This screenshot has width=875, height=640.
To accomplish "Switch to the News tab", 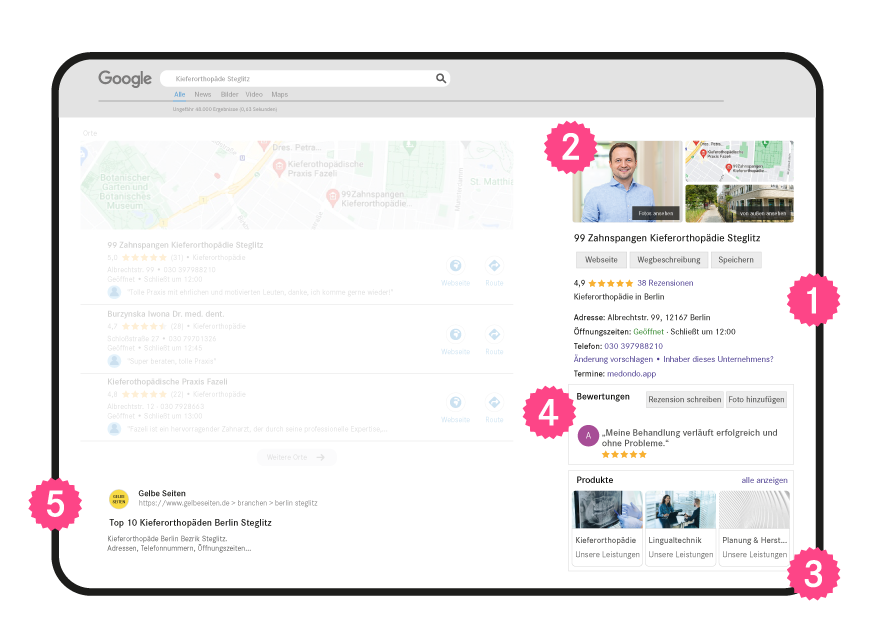I will [203, 94].
